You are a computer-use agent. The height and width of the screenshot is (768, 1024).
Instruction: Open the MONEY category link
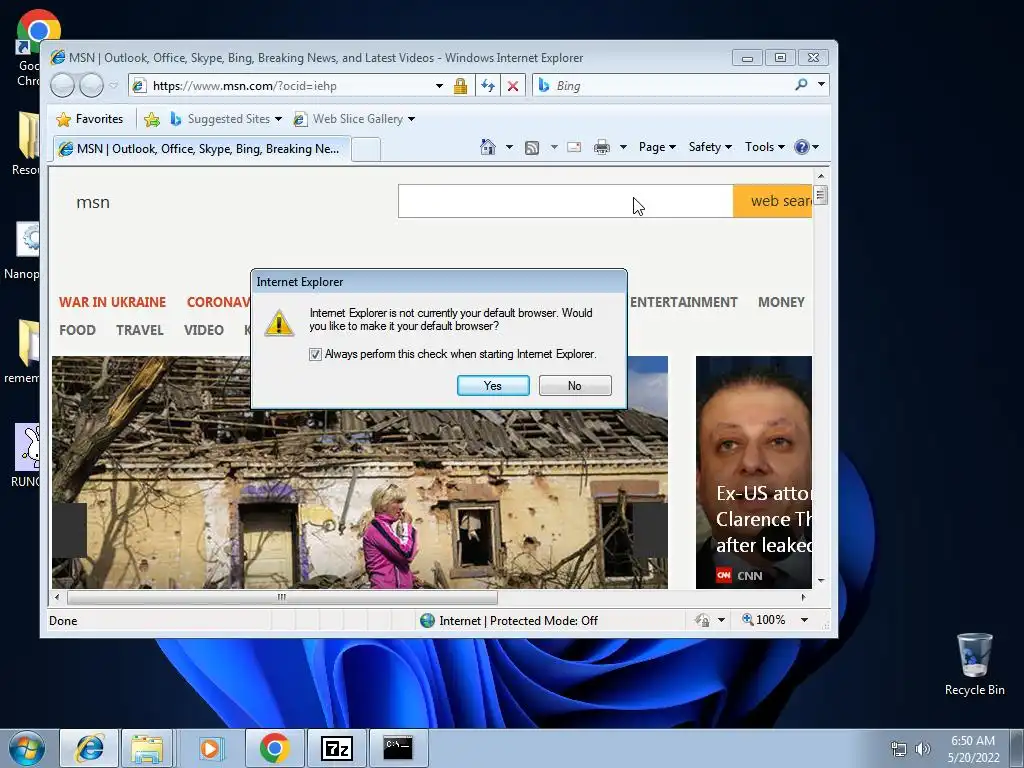[781, 302]
